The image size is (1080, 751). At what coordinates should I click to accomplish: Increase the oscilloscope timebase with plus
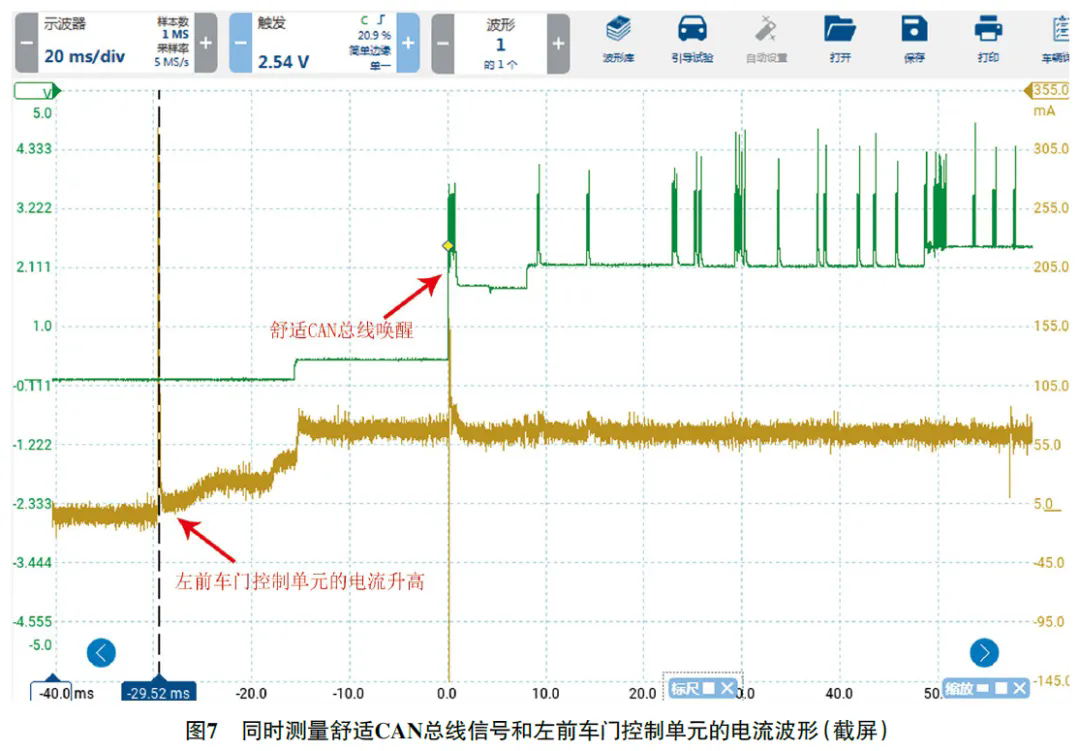(205, 43)
